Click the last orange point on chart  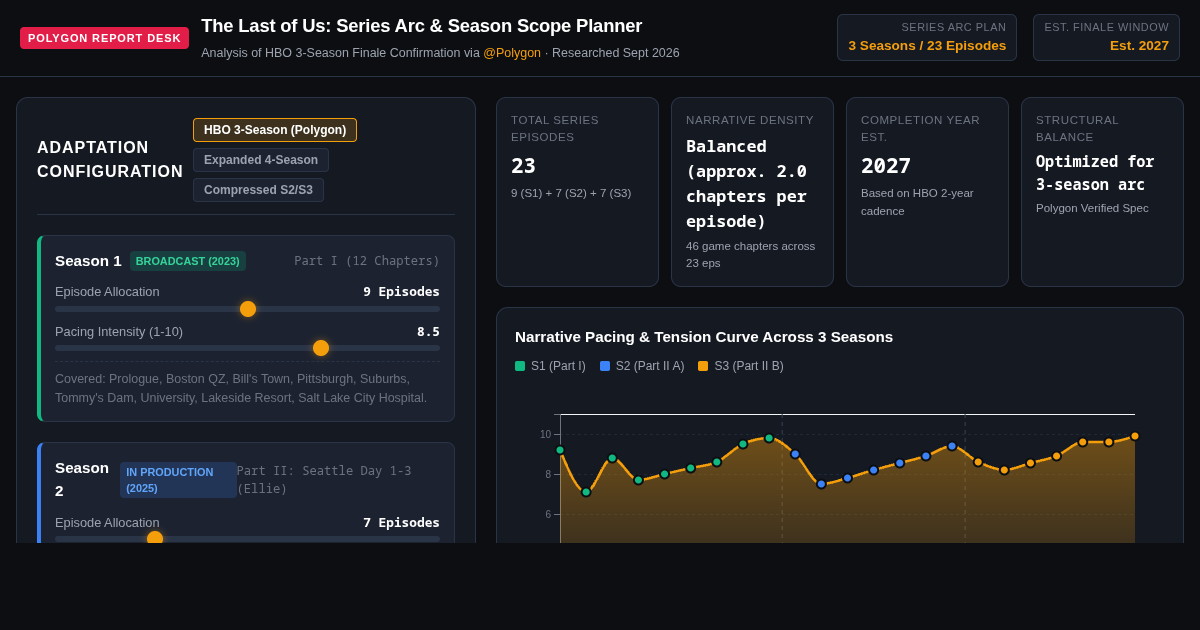click(x=1135, y=436)
